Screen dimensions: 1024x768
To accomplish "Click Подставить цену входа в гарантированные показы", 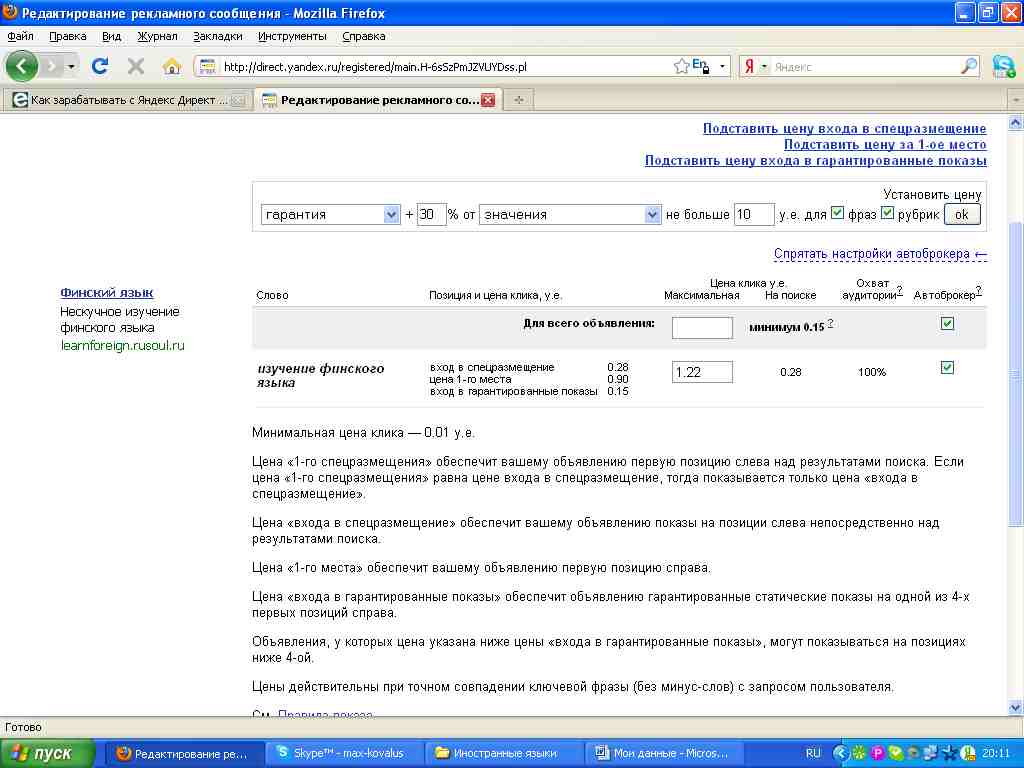I will (x=816, y=161).
